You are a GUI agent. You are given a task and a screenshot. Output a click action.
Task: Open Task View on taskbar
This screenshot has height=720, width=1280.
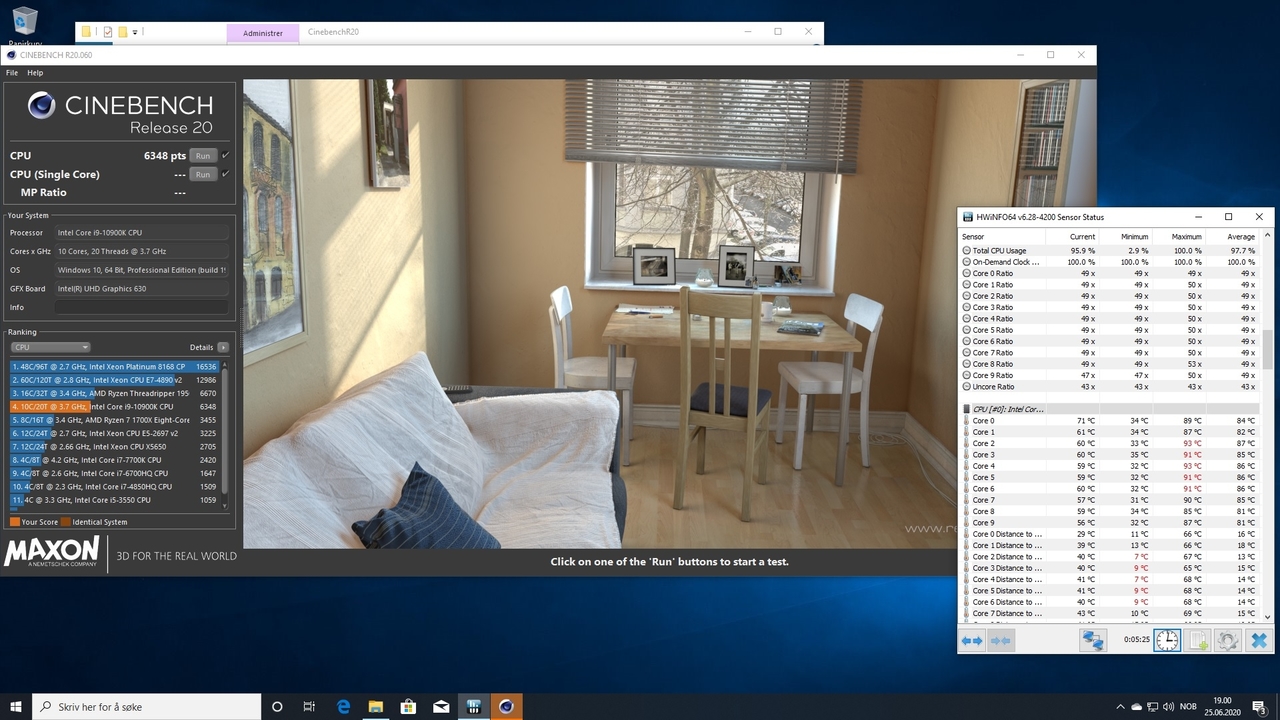310,706
